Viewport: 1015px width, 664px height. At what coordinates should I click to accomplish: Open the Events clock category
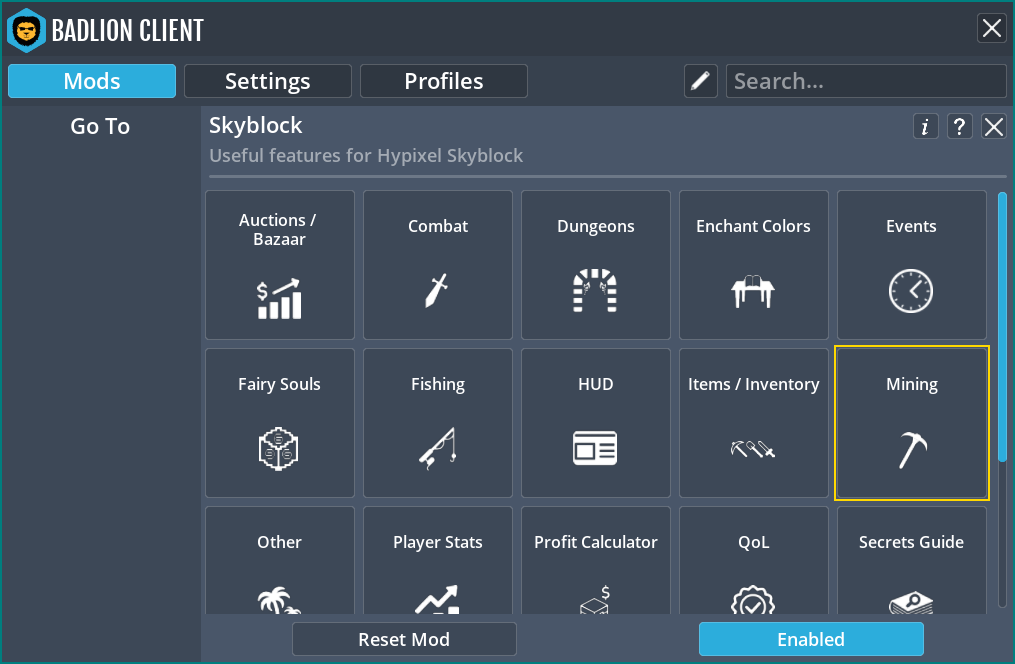911,265
